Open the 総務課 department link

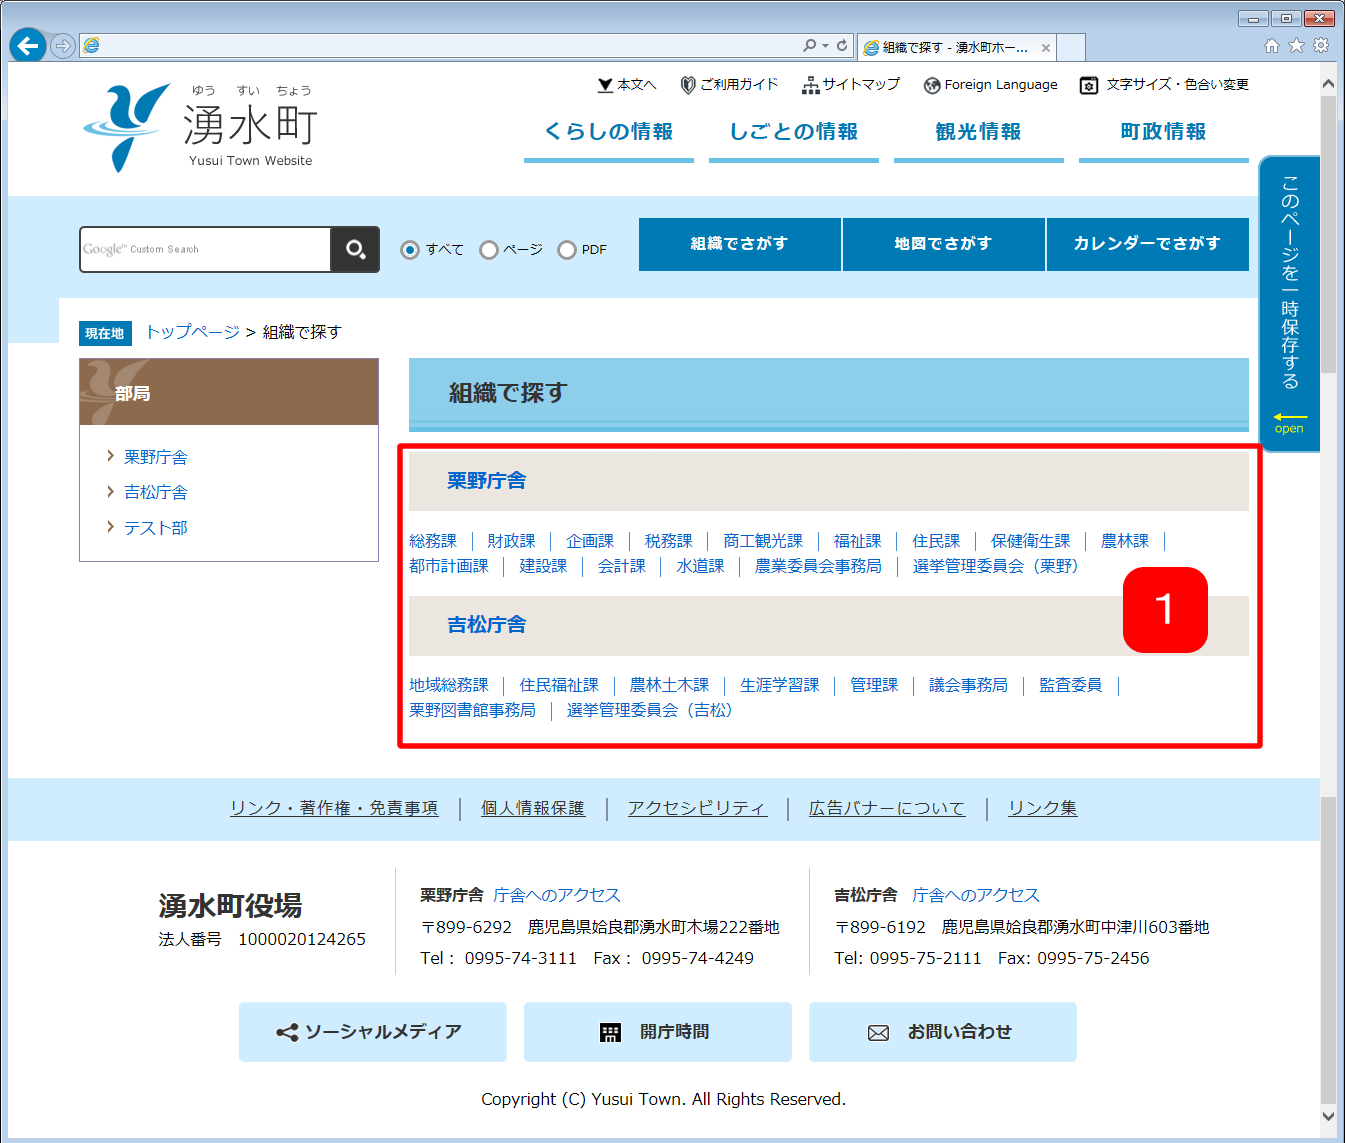[433, 541]
